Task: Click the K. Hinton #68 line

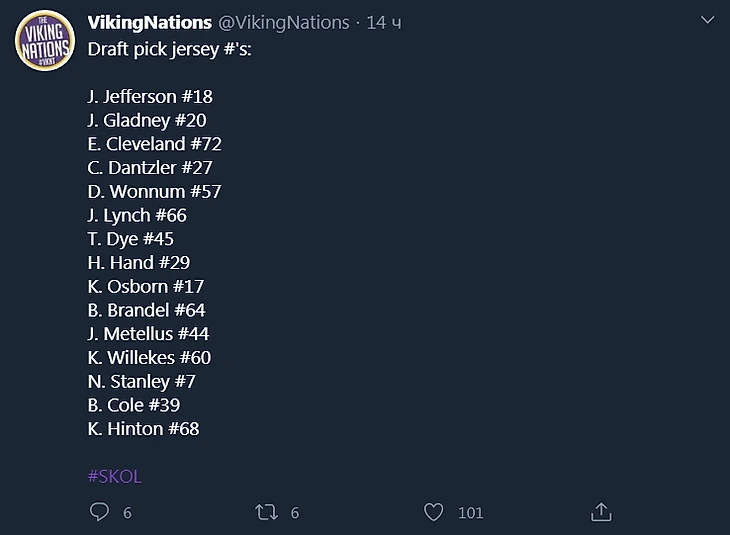Action: point(143,429)
